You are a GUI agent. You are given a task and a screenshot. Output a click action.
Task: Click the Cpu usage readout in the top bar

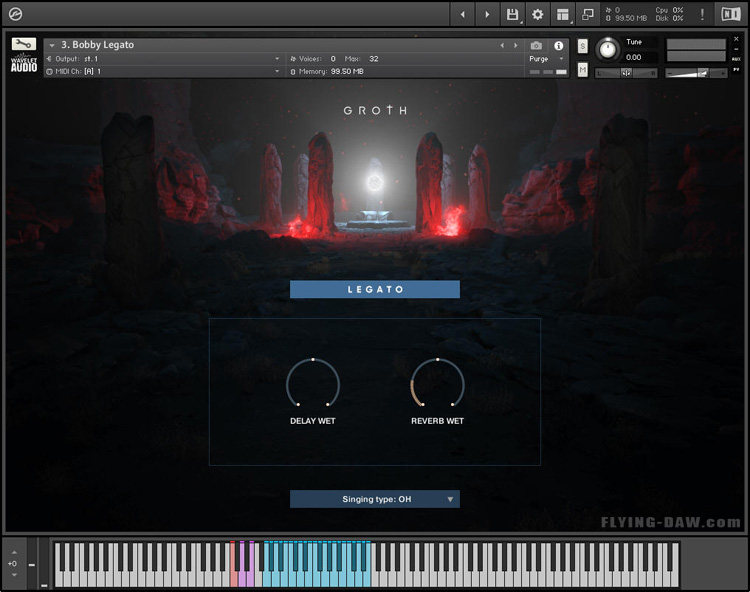669,10
